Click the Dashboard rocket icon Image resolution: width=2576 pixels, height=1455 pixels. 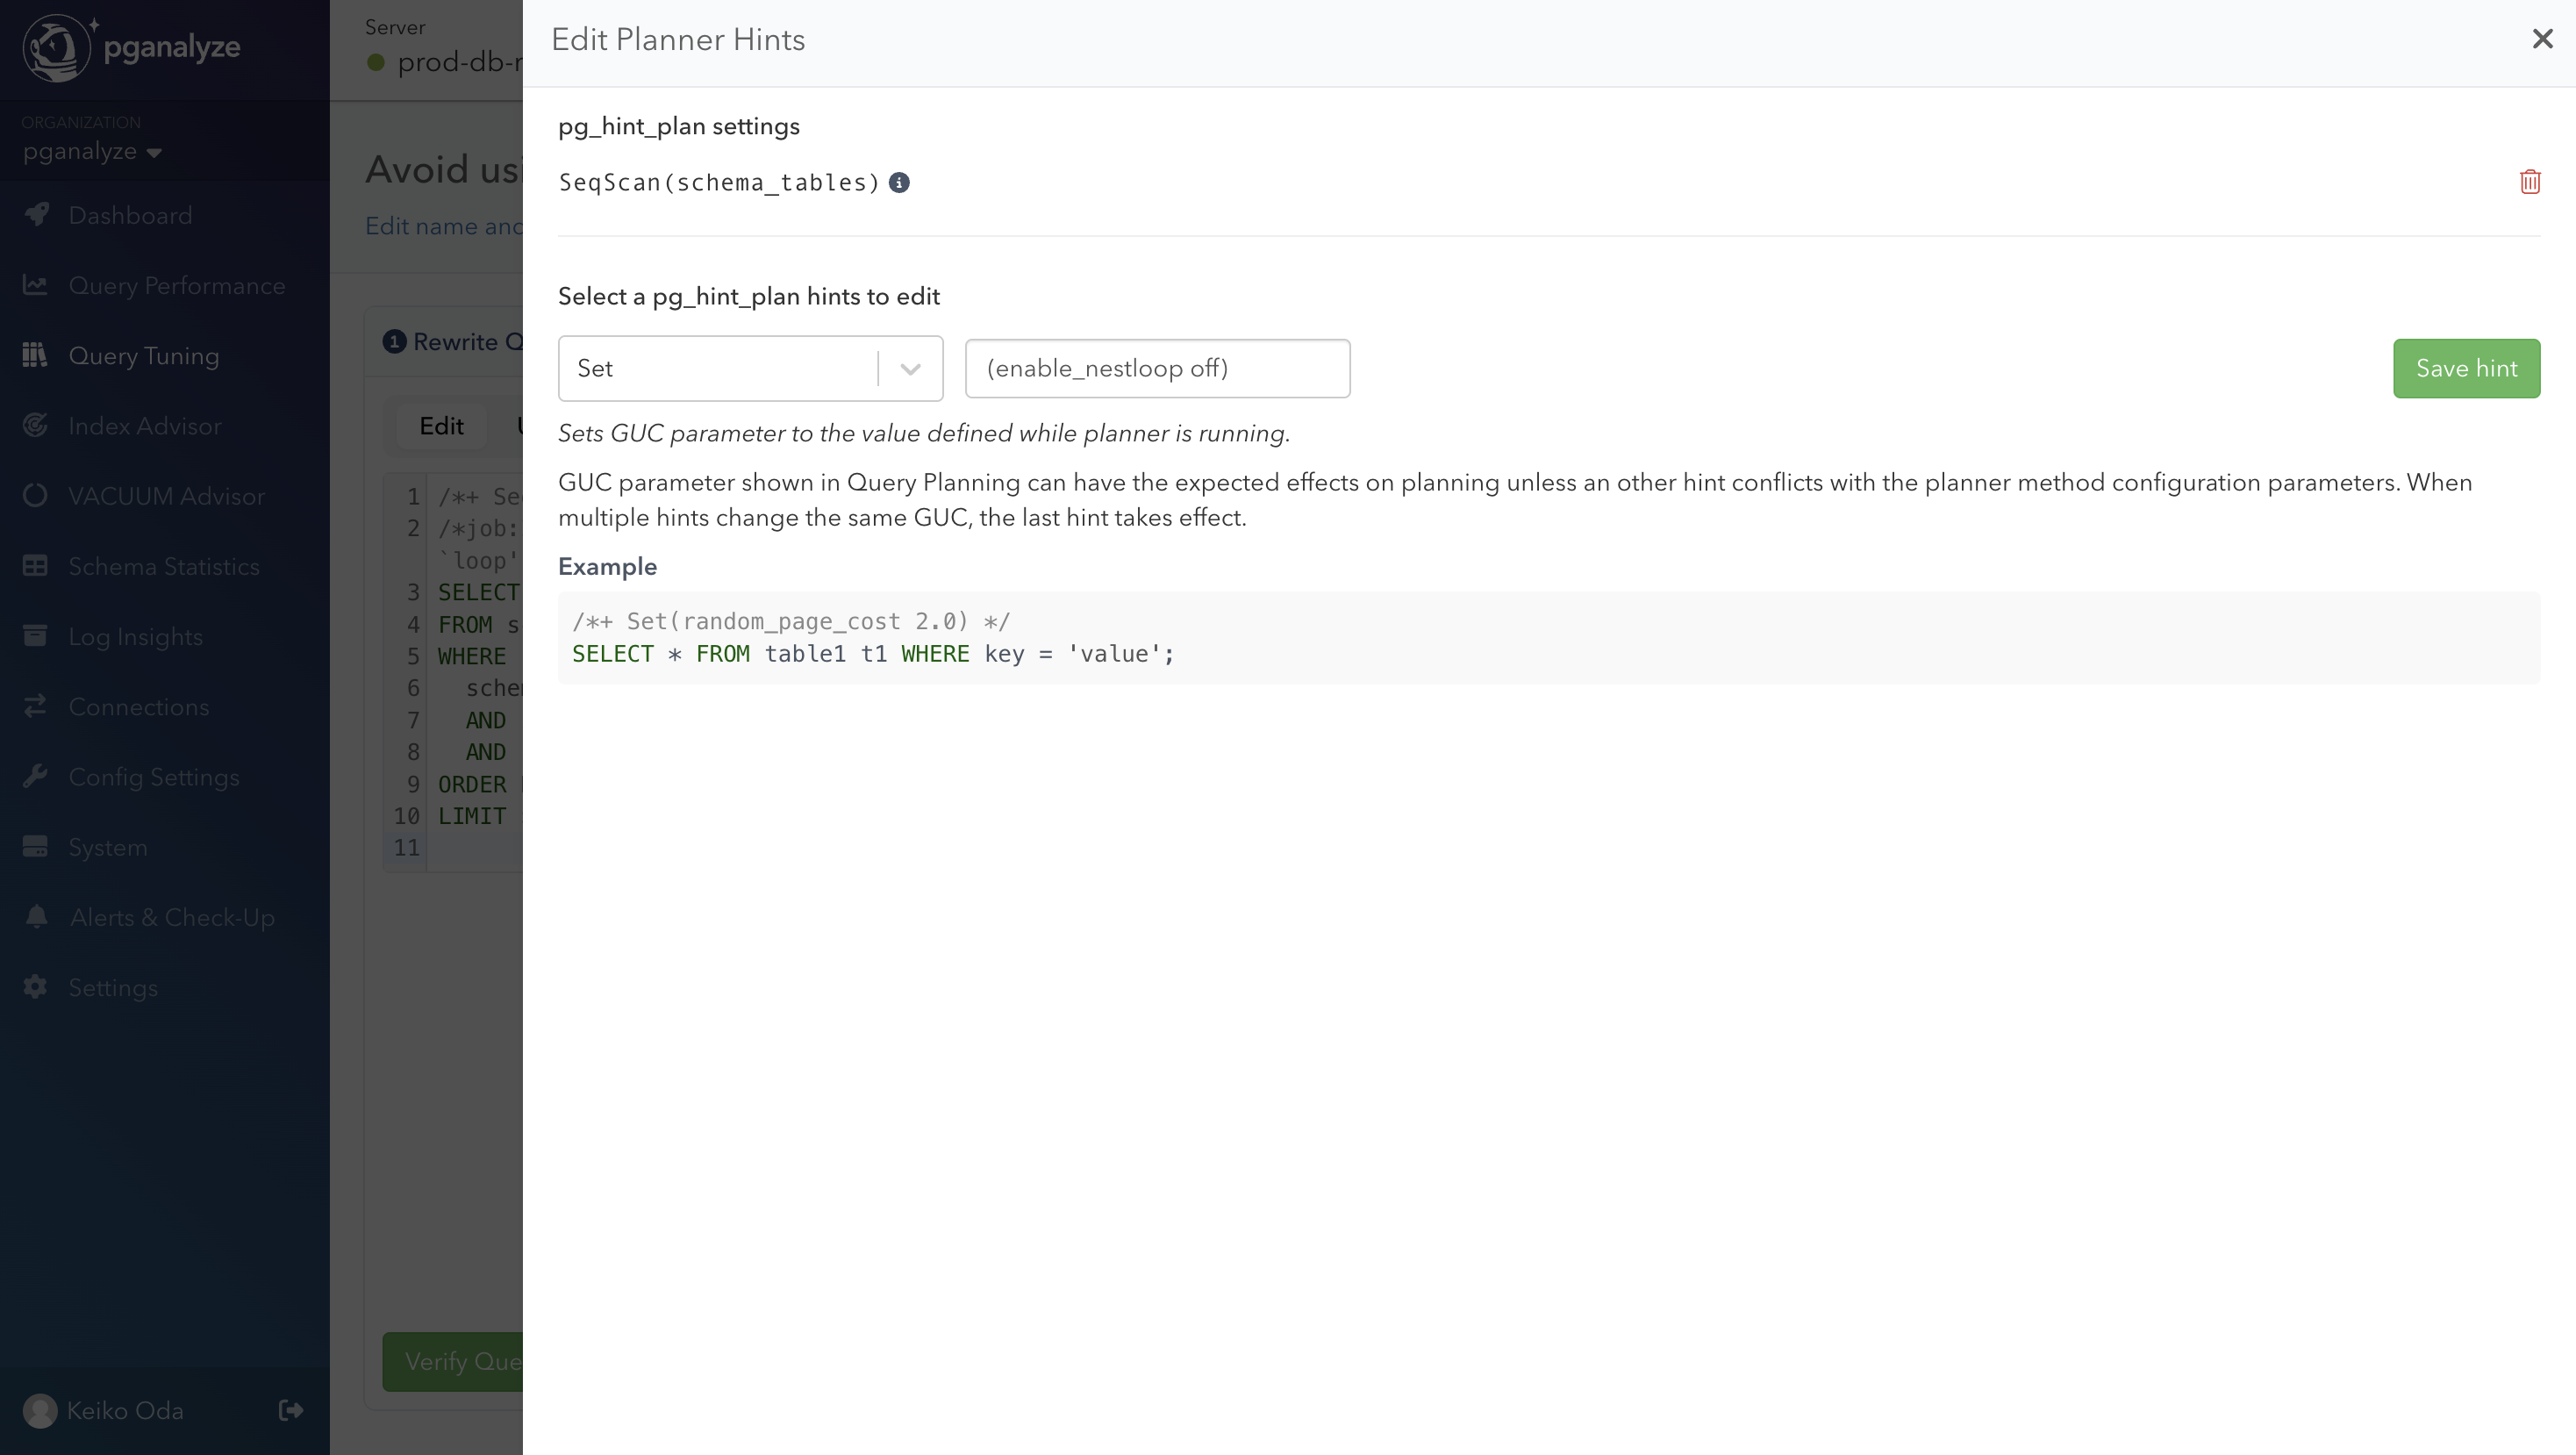(36, 214)
